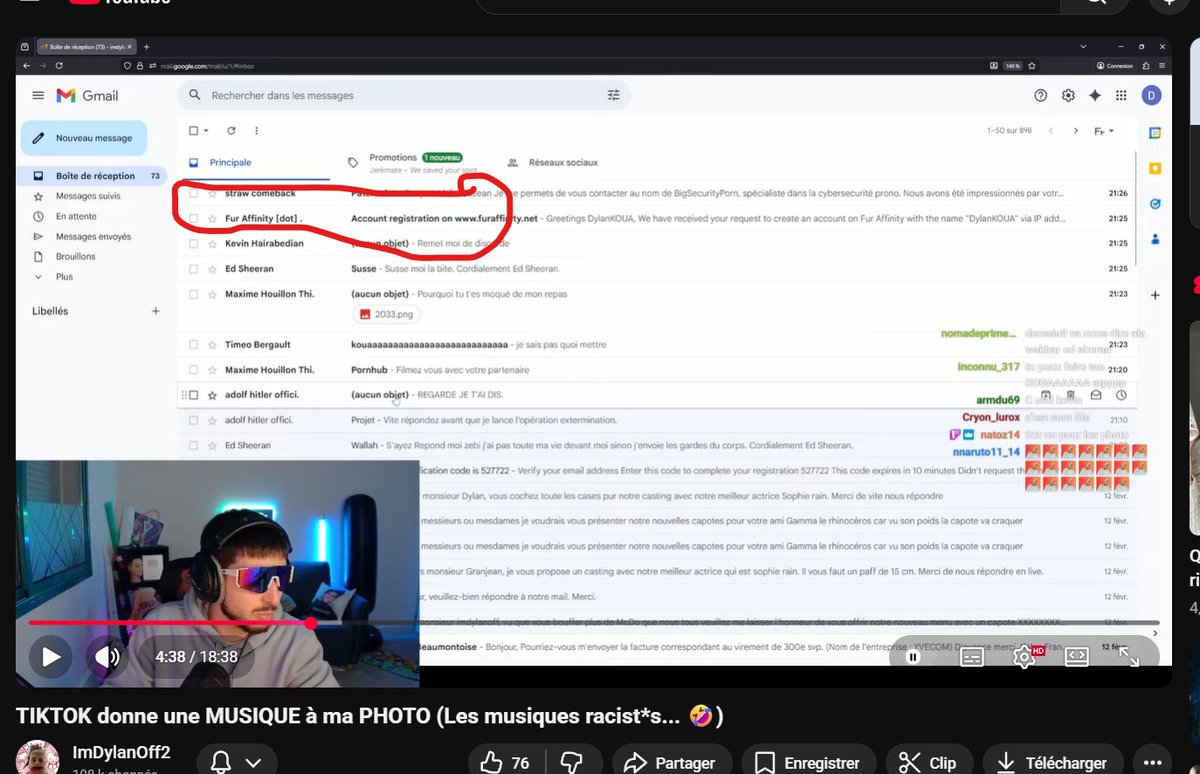Switch to the Principale tab
Image resolution: width=1200 pixels, height=774 pixels.
pos(230,162)
